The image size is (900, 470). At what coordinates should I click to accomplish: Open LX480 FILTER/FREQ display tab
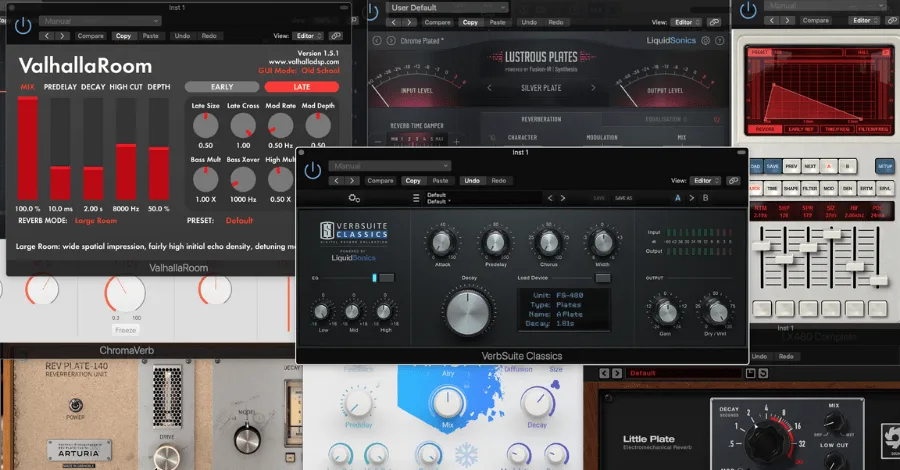tap(874, 130)
